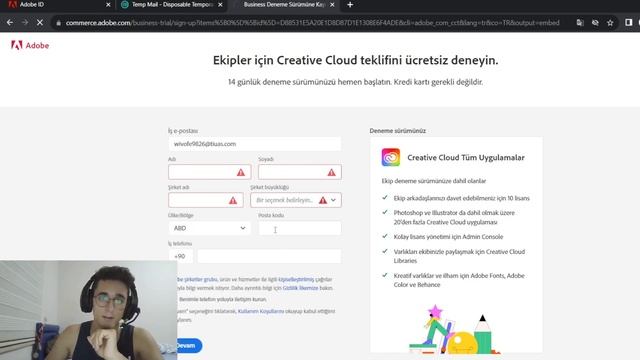The width and height of the screenshot is (640, 360).
Task: Click the Kolay lisans yönetimi için Admin Console text
Action: click(x=448, y=237)
